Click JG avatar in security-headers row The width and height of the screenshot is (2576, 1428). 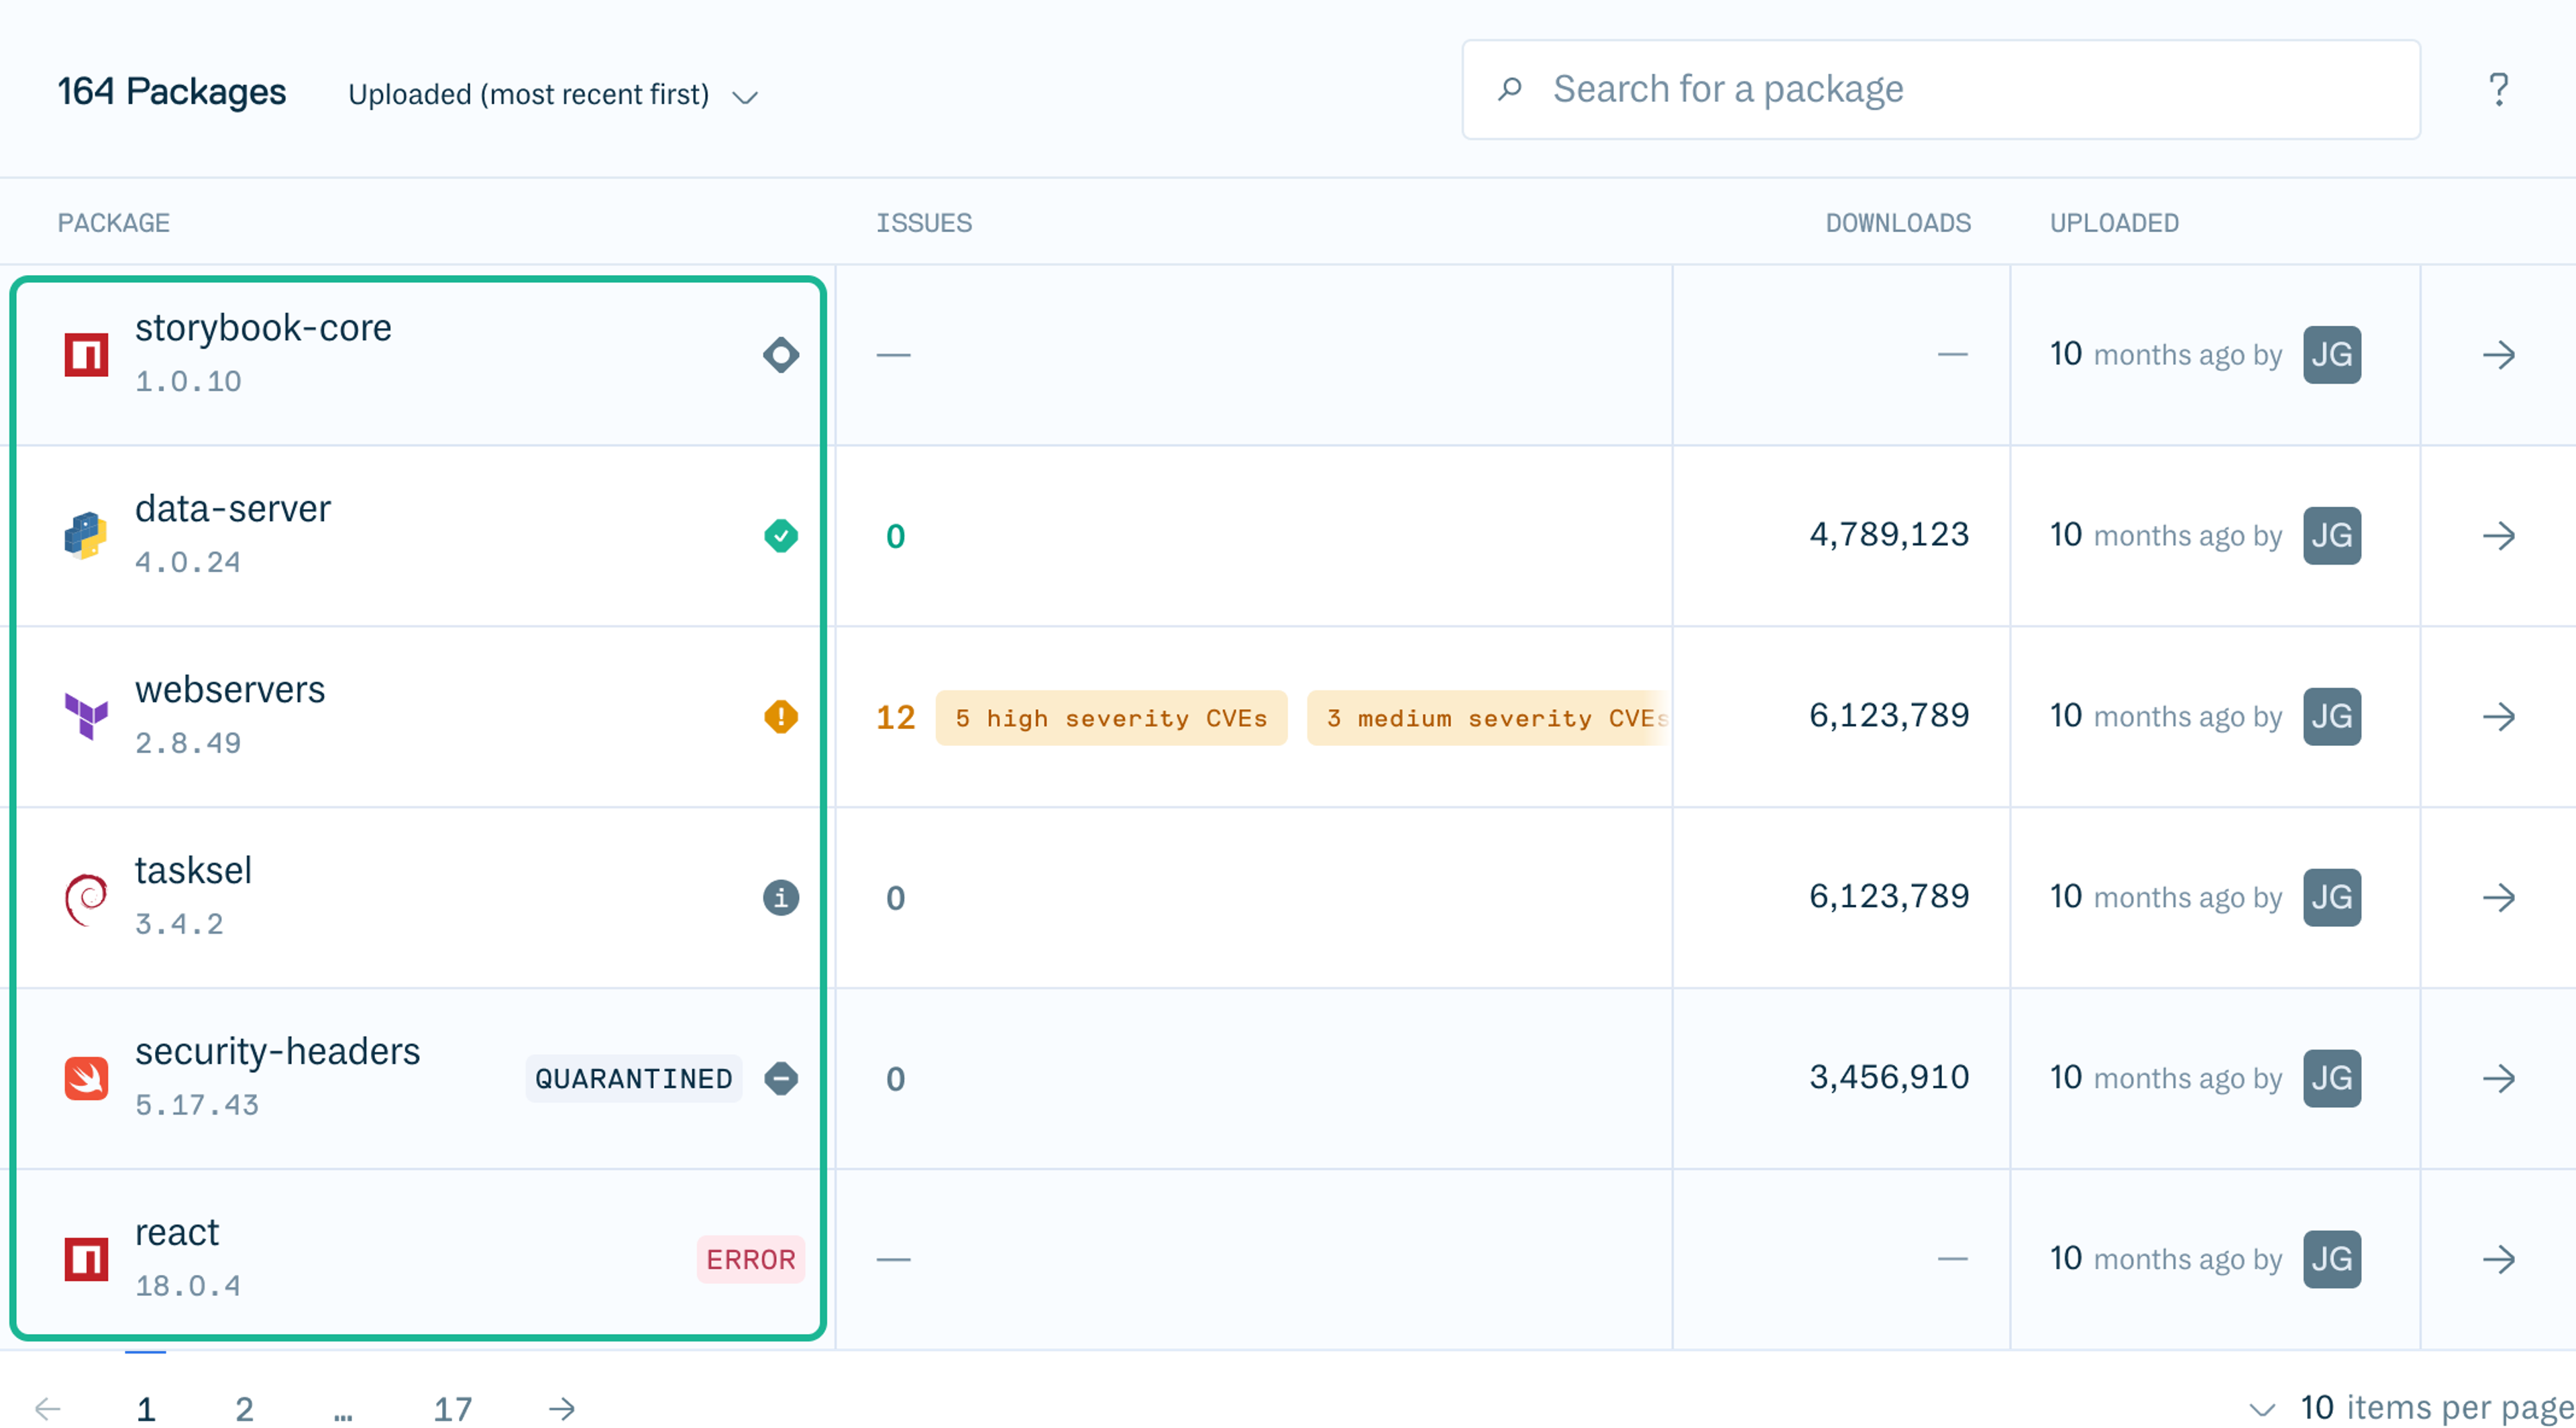click(x=2332, y=1079)
